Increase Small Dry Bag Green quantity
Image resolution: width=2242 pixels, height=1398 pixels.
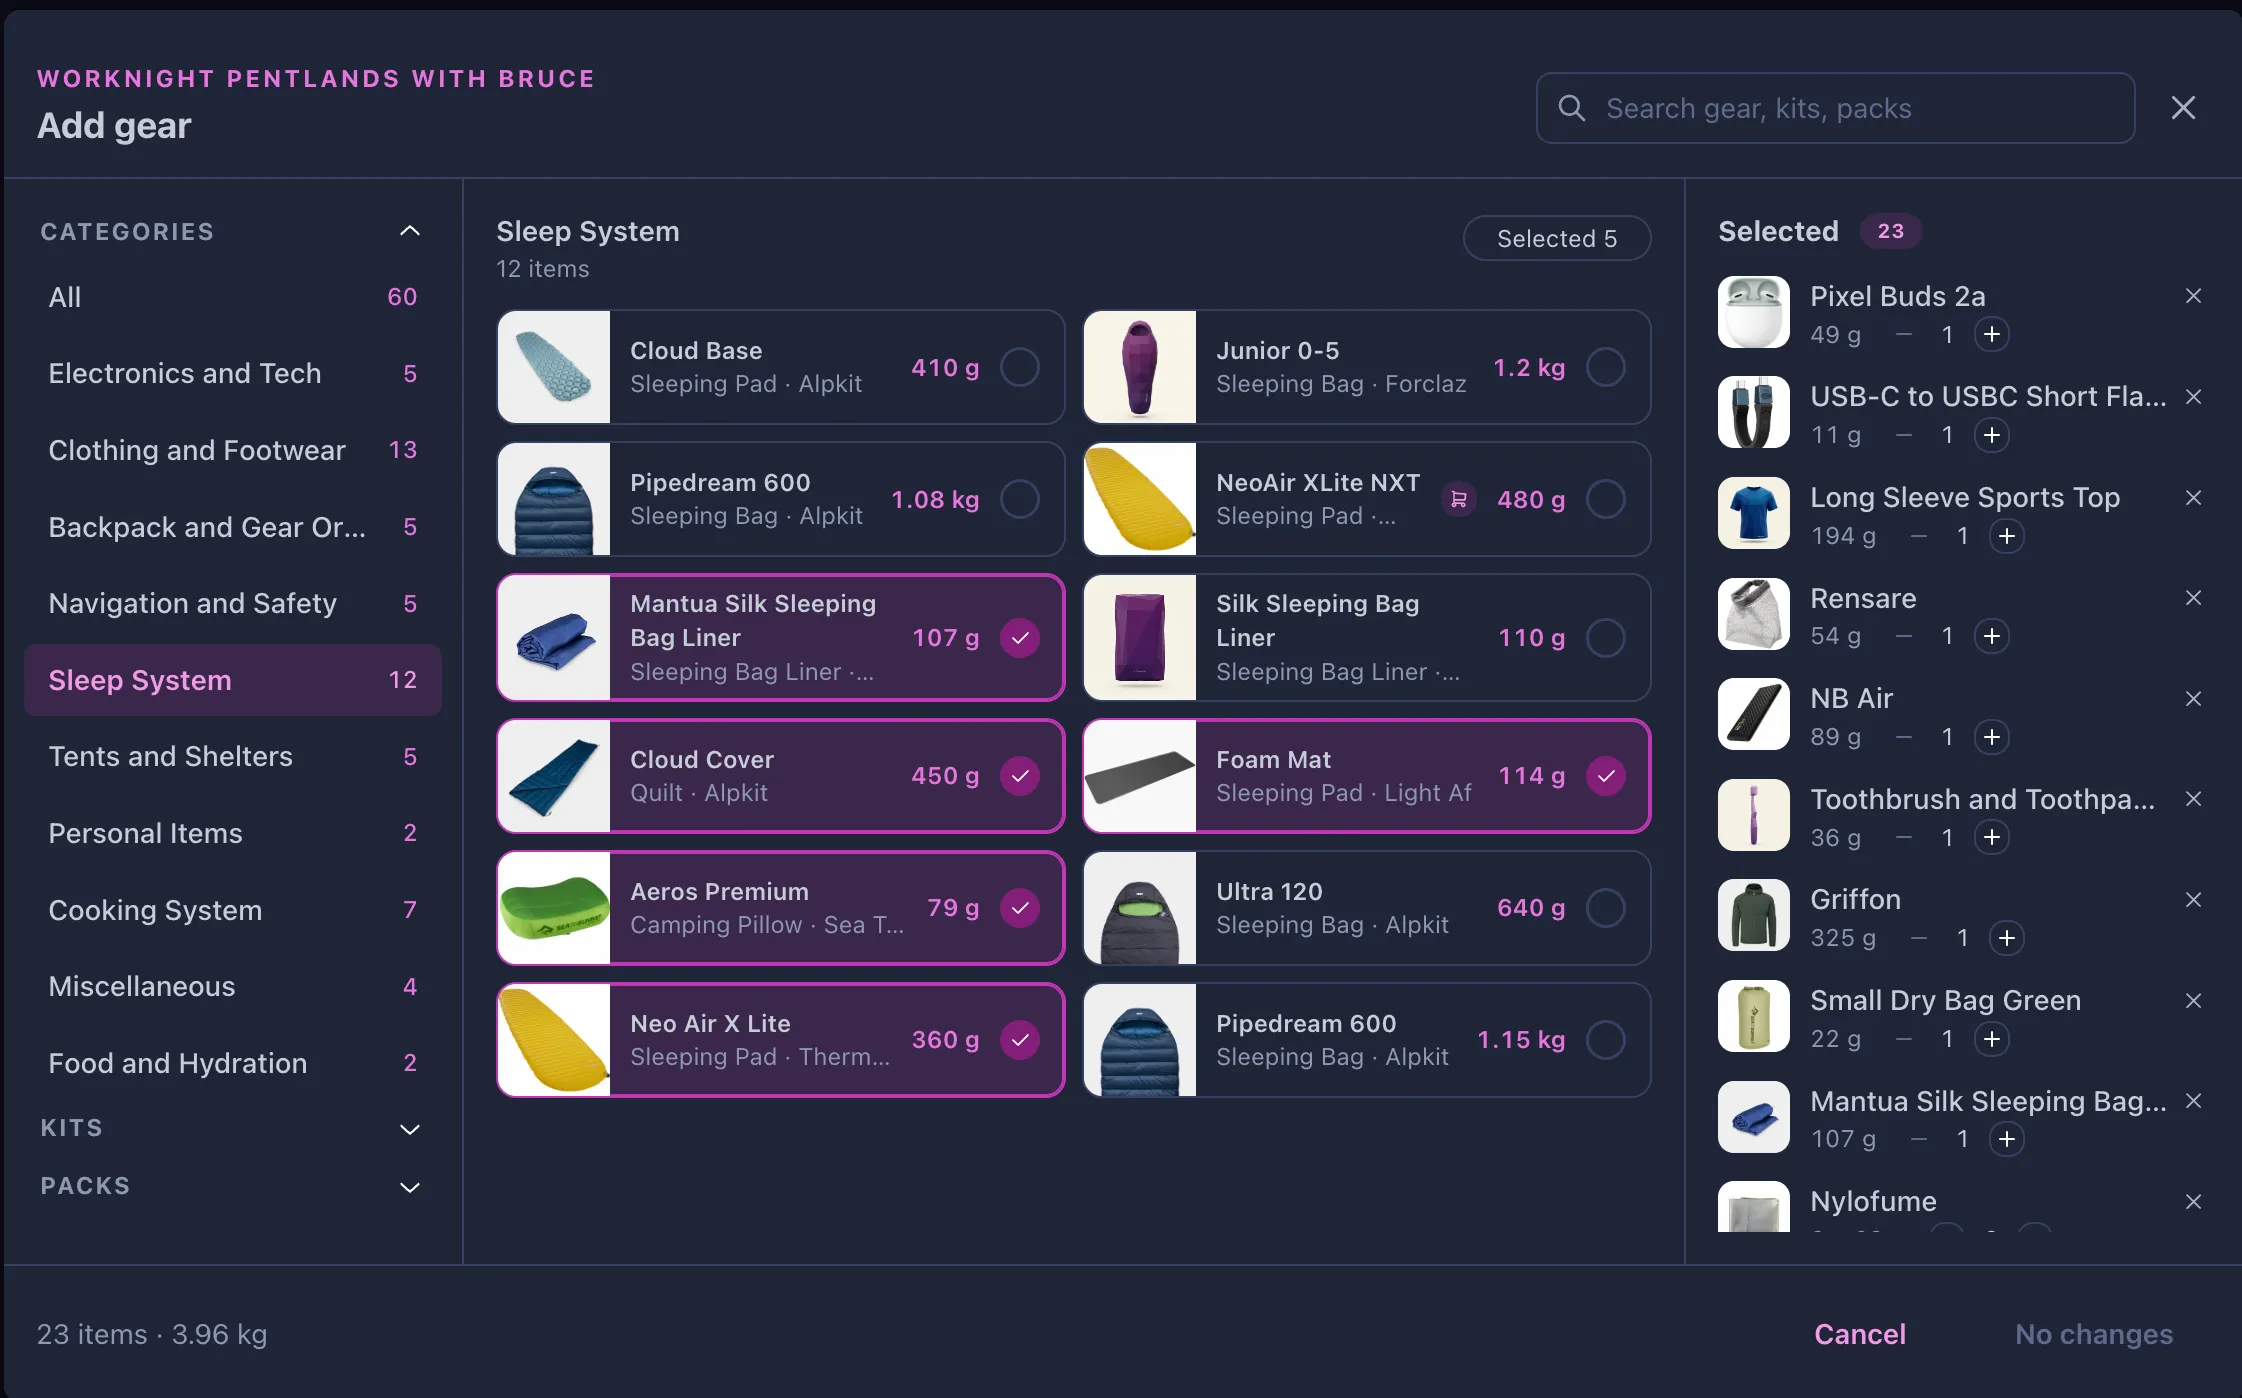1992,1039
